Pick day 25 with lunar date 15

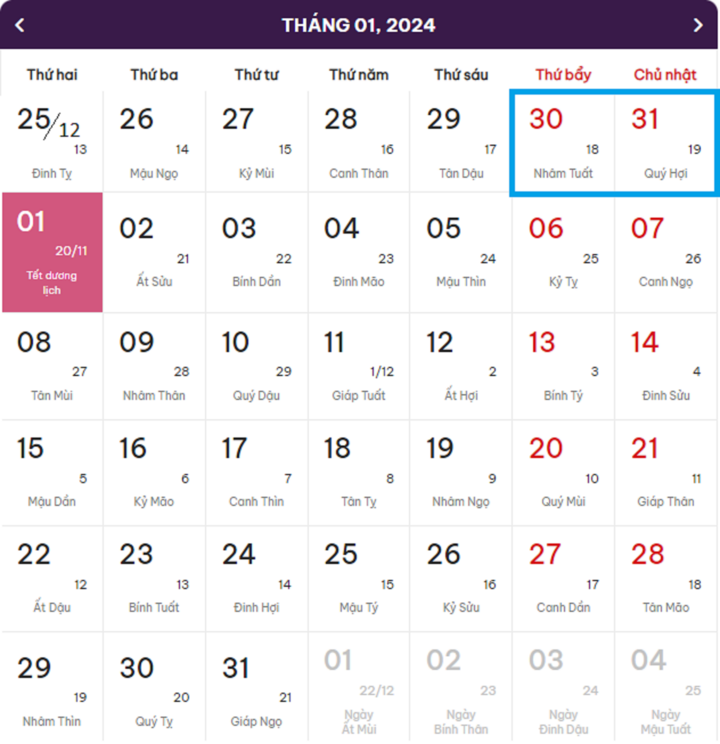click(359, 579)
